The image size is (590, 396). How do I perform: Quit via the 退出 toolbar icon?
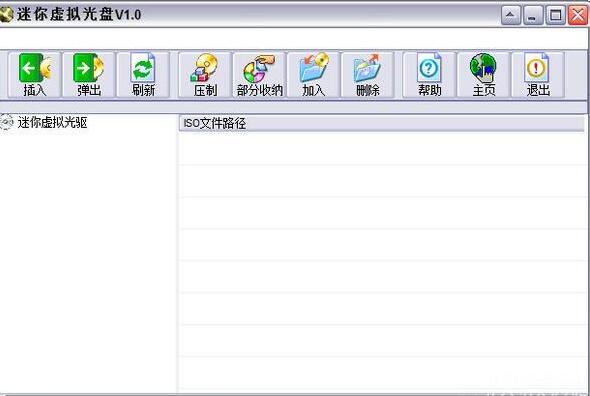[x=538, y=75]
